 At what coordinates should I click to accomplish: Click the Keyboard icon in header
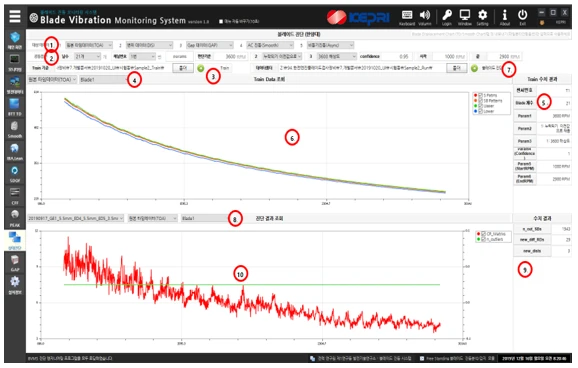point(407,17)
